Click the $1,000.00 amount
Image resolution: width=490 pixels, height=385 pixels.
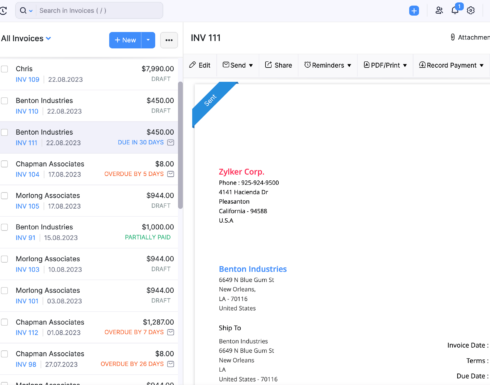[158, 227]
